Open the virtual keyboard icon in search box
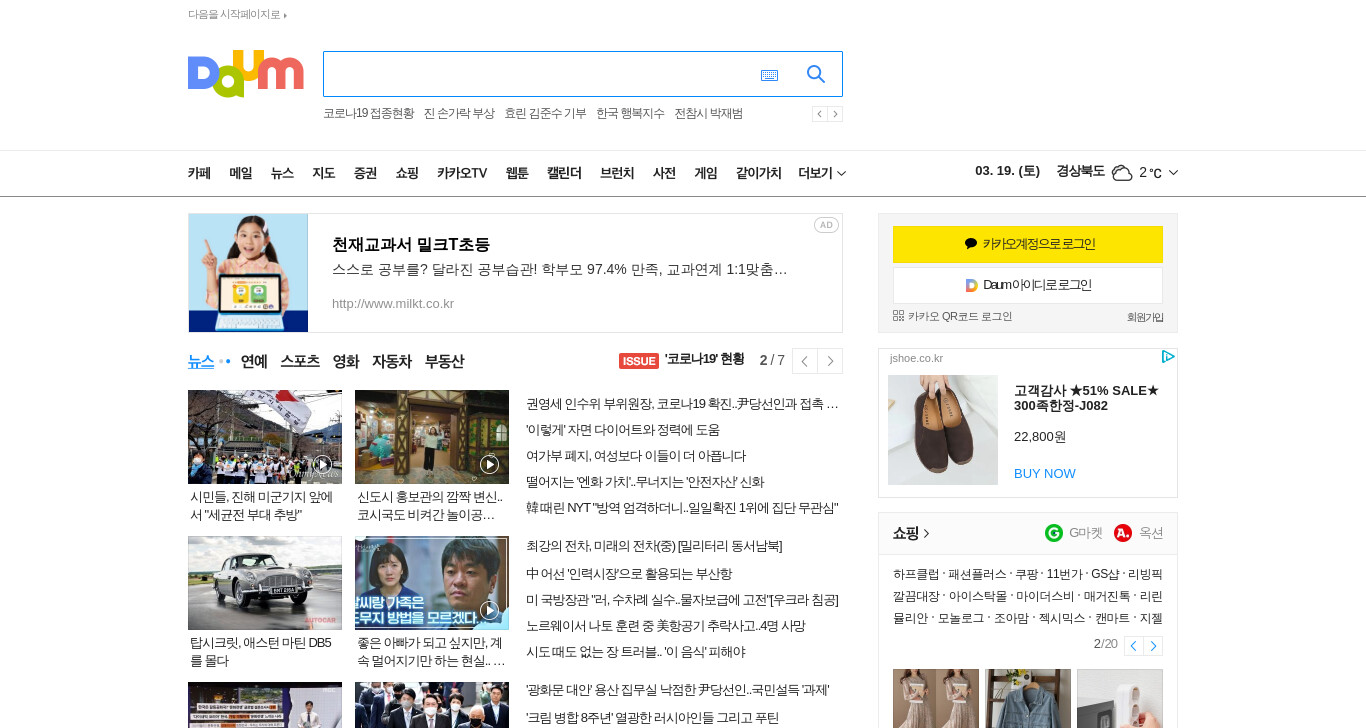 [x=769, y=75]
